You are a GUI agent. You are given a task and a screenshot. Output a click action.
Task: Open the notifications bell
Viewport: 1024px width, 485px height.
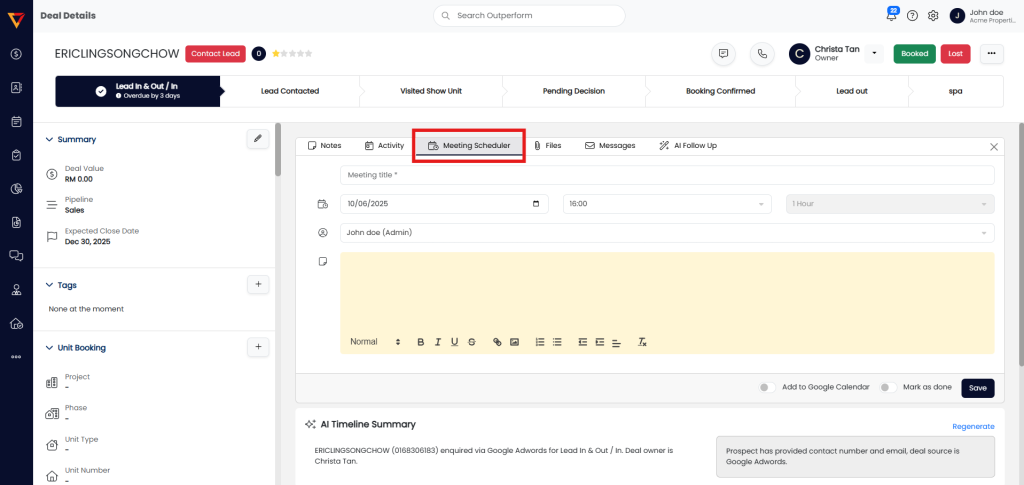pyautogui.click(x=891, y=16)
